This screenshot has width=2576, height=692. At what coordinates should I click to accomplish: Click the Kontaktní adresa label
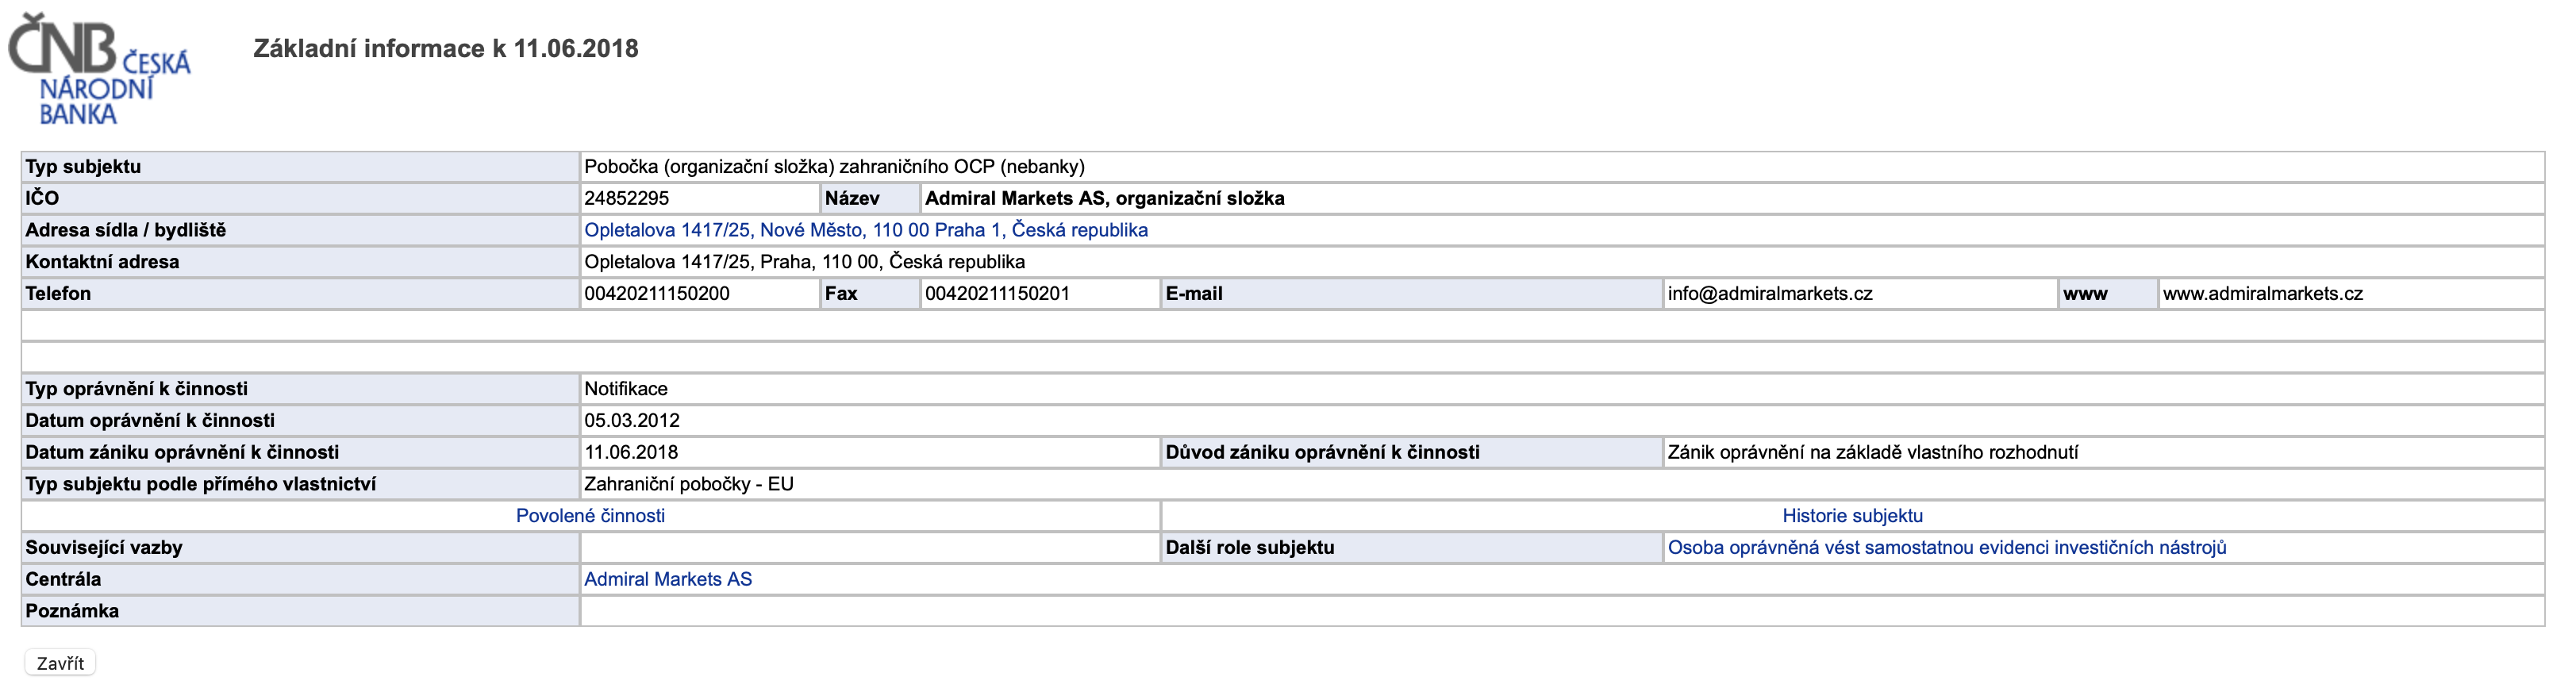pyautogui.click(x=102, y=262)
